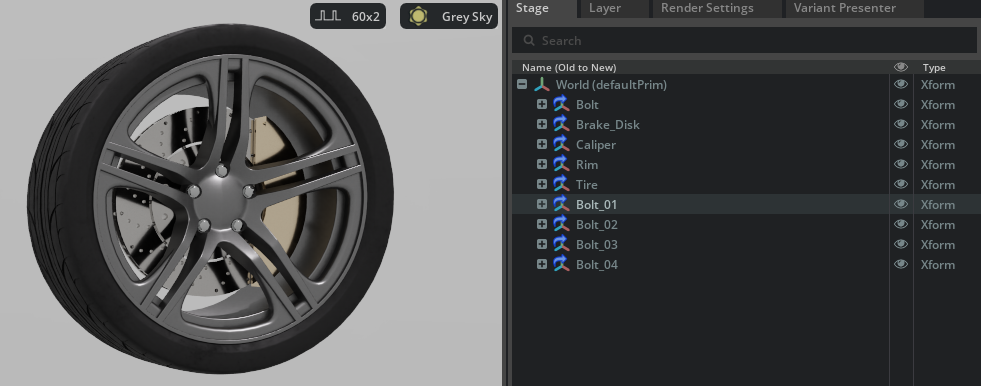Hide the Bolt_04 prim
981x386 pixels.
click(901, 265)
